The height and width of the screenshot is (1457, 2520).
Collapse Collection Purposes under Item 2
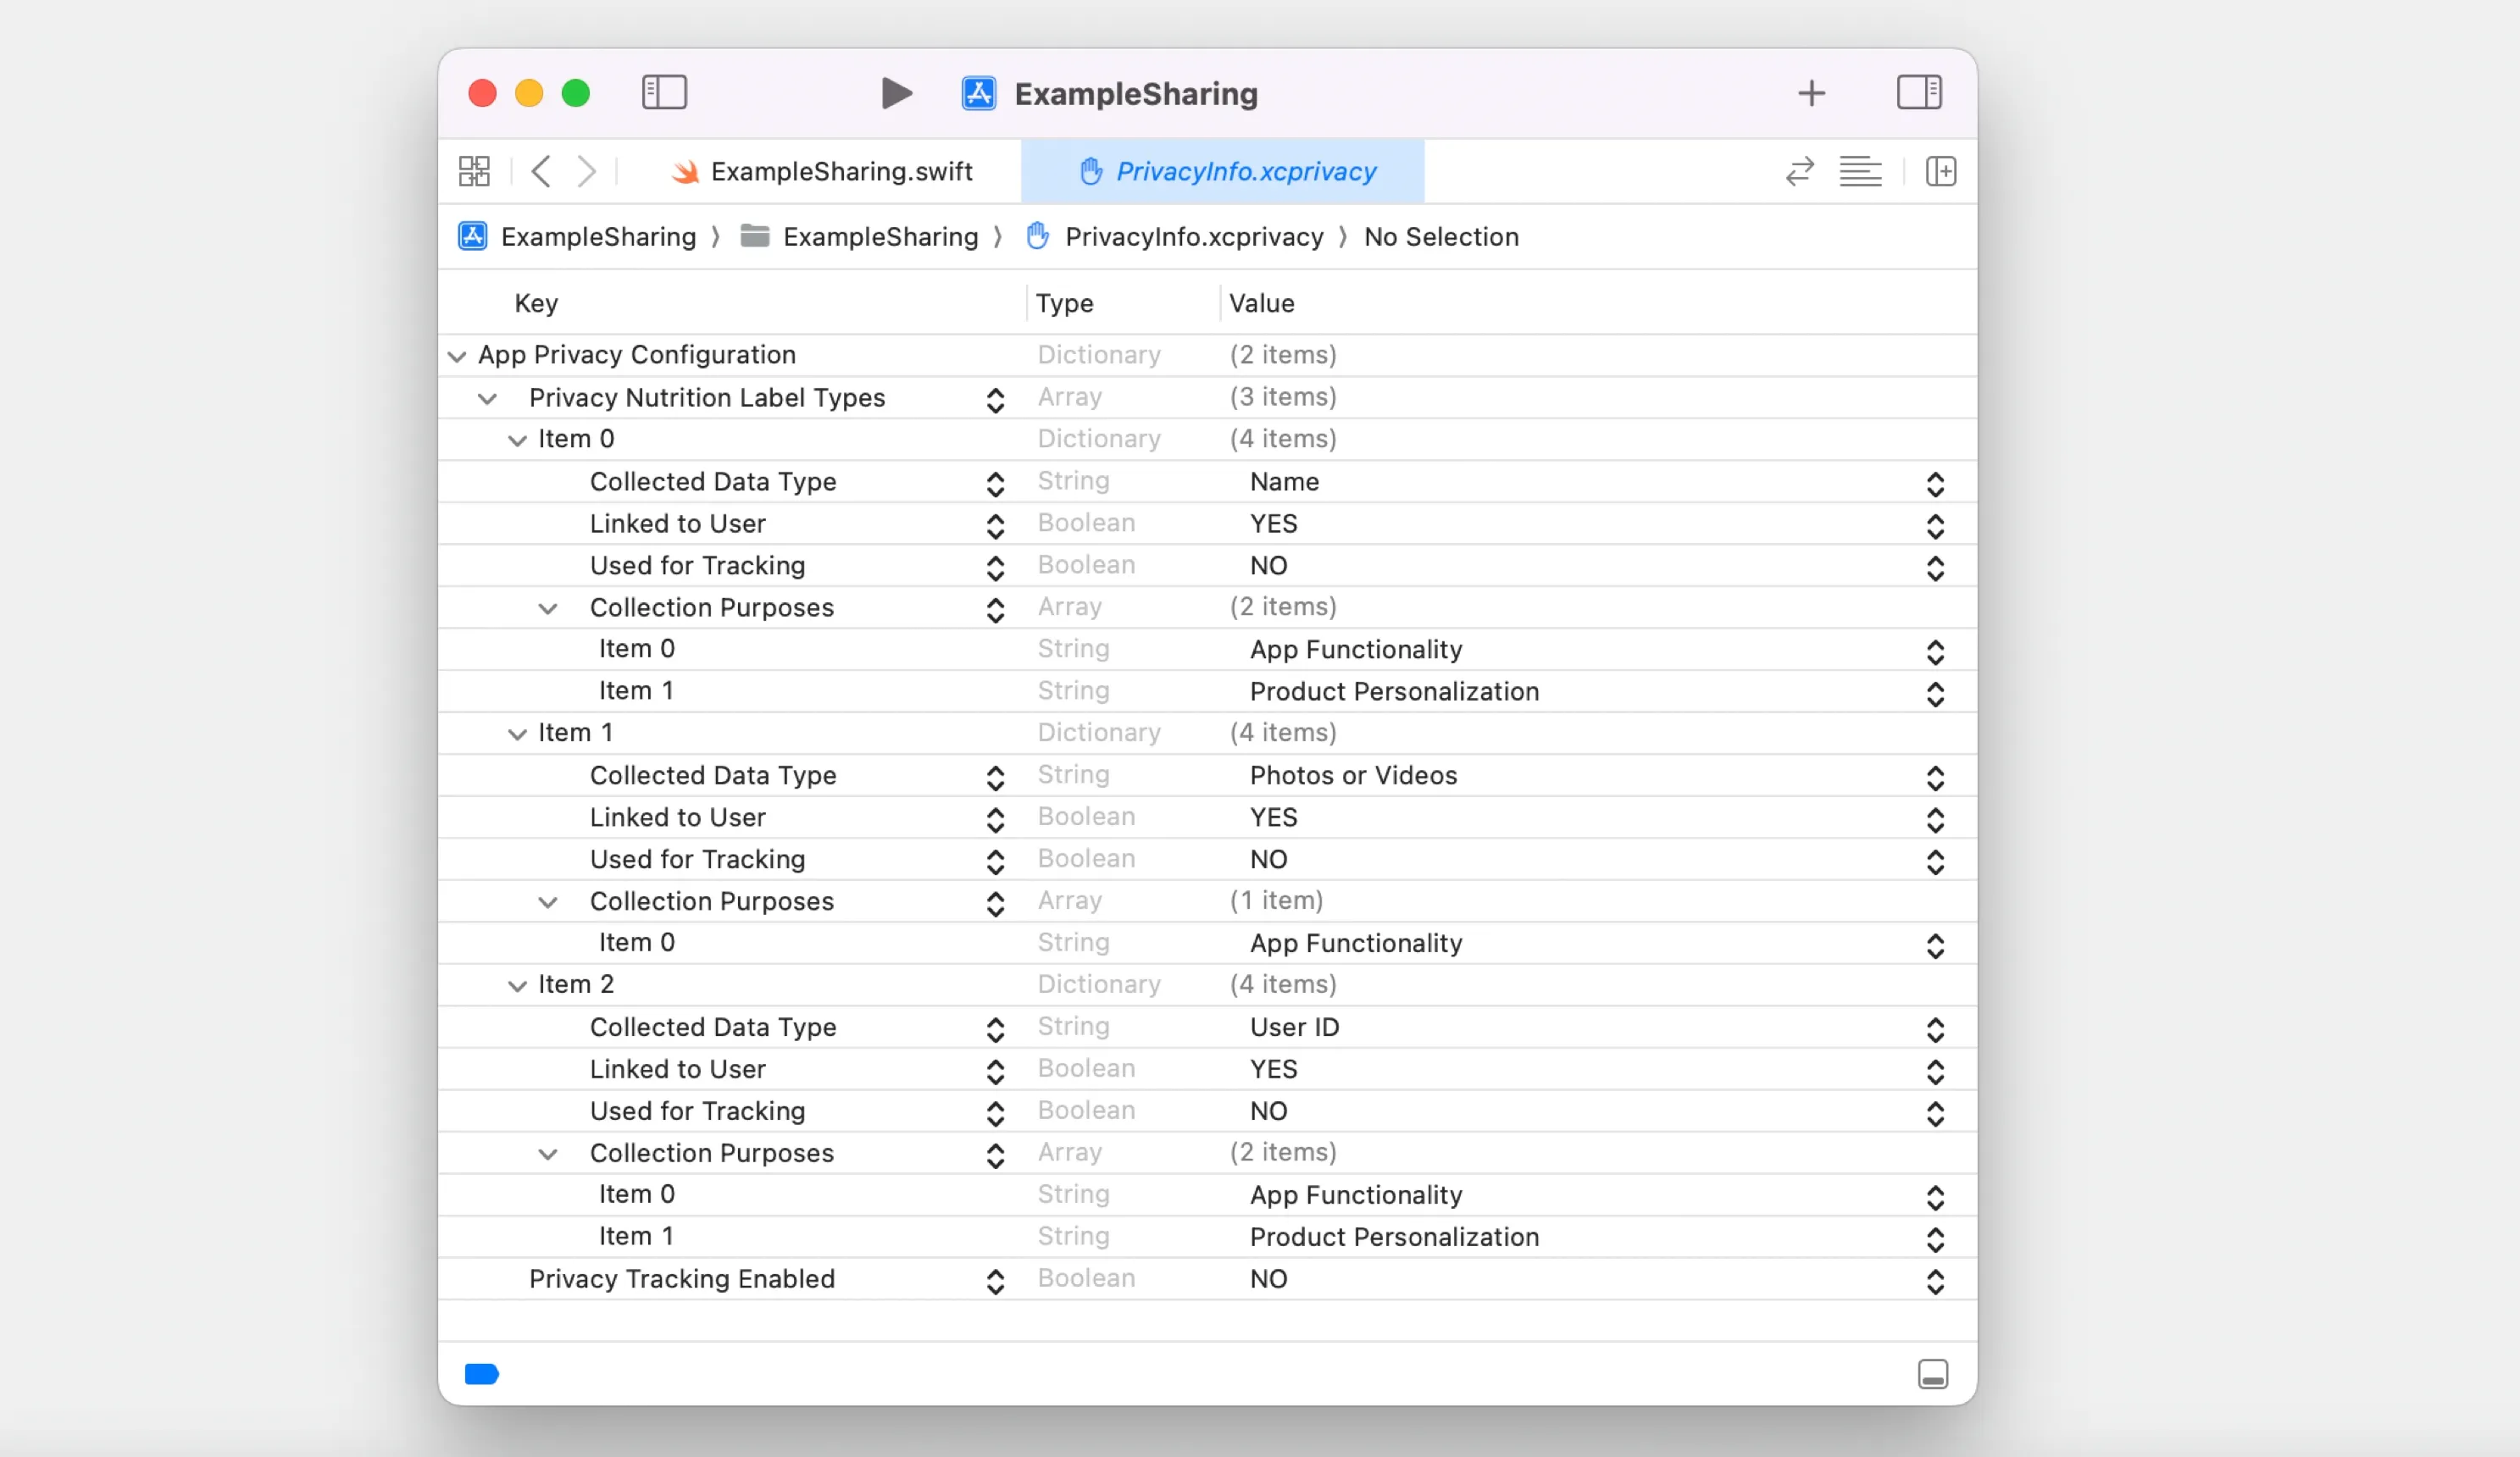(547, 1154)
